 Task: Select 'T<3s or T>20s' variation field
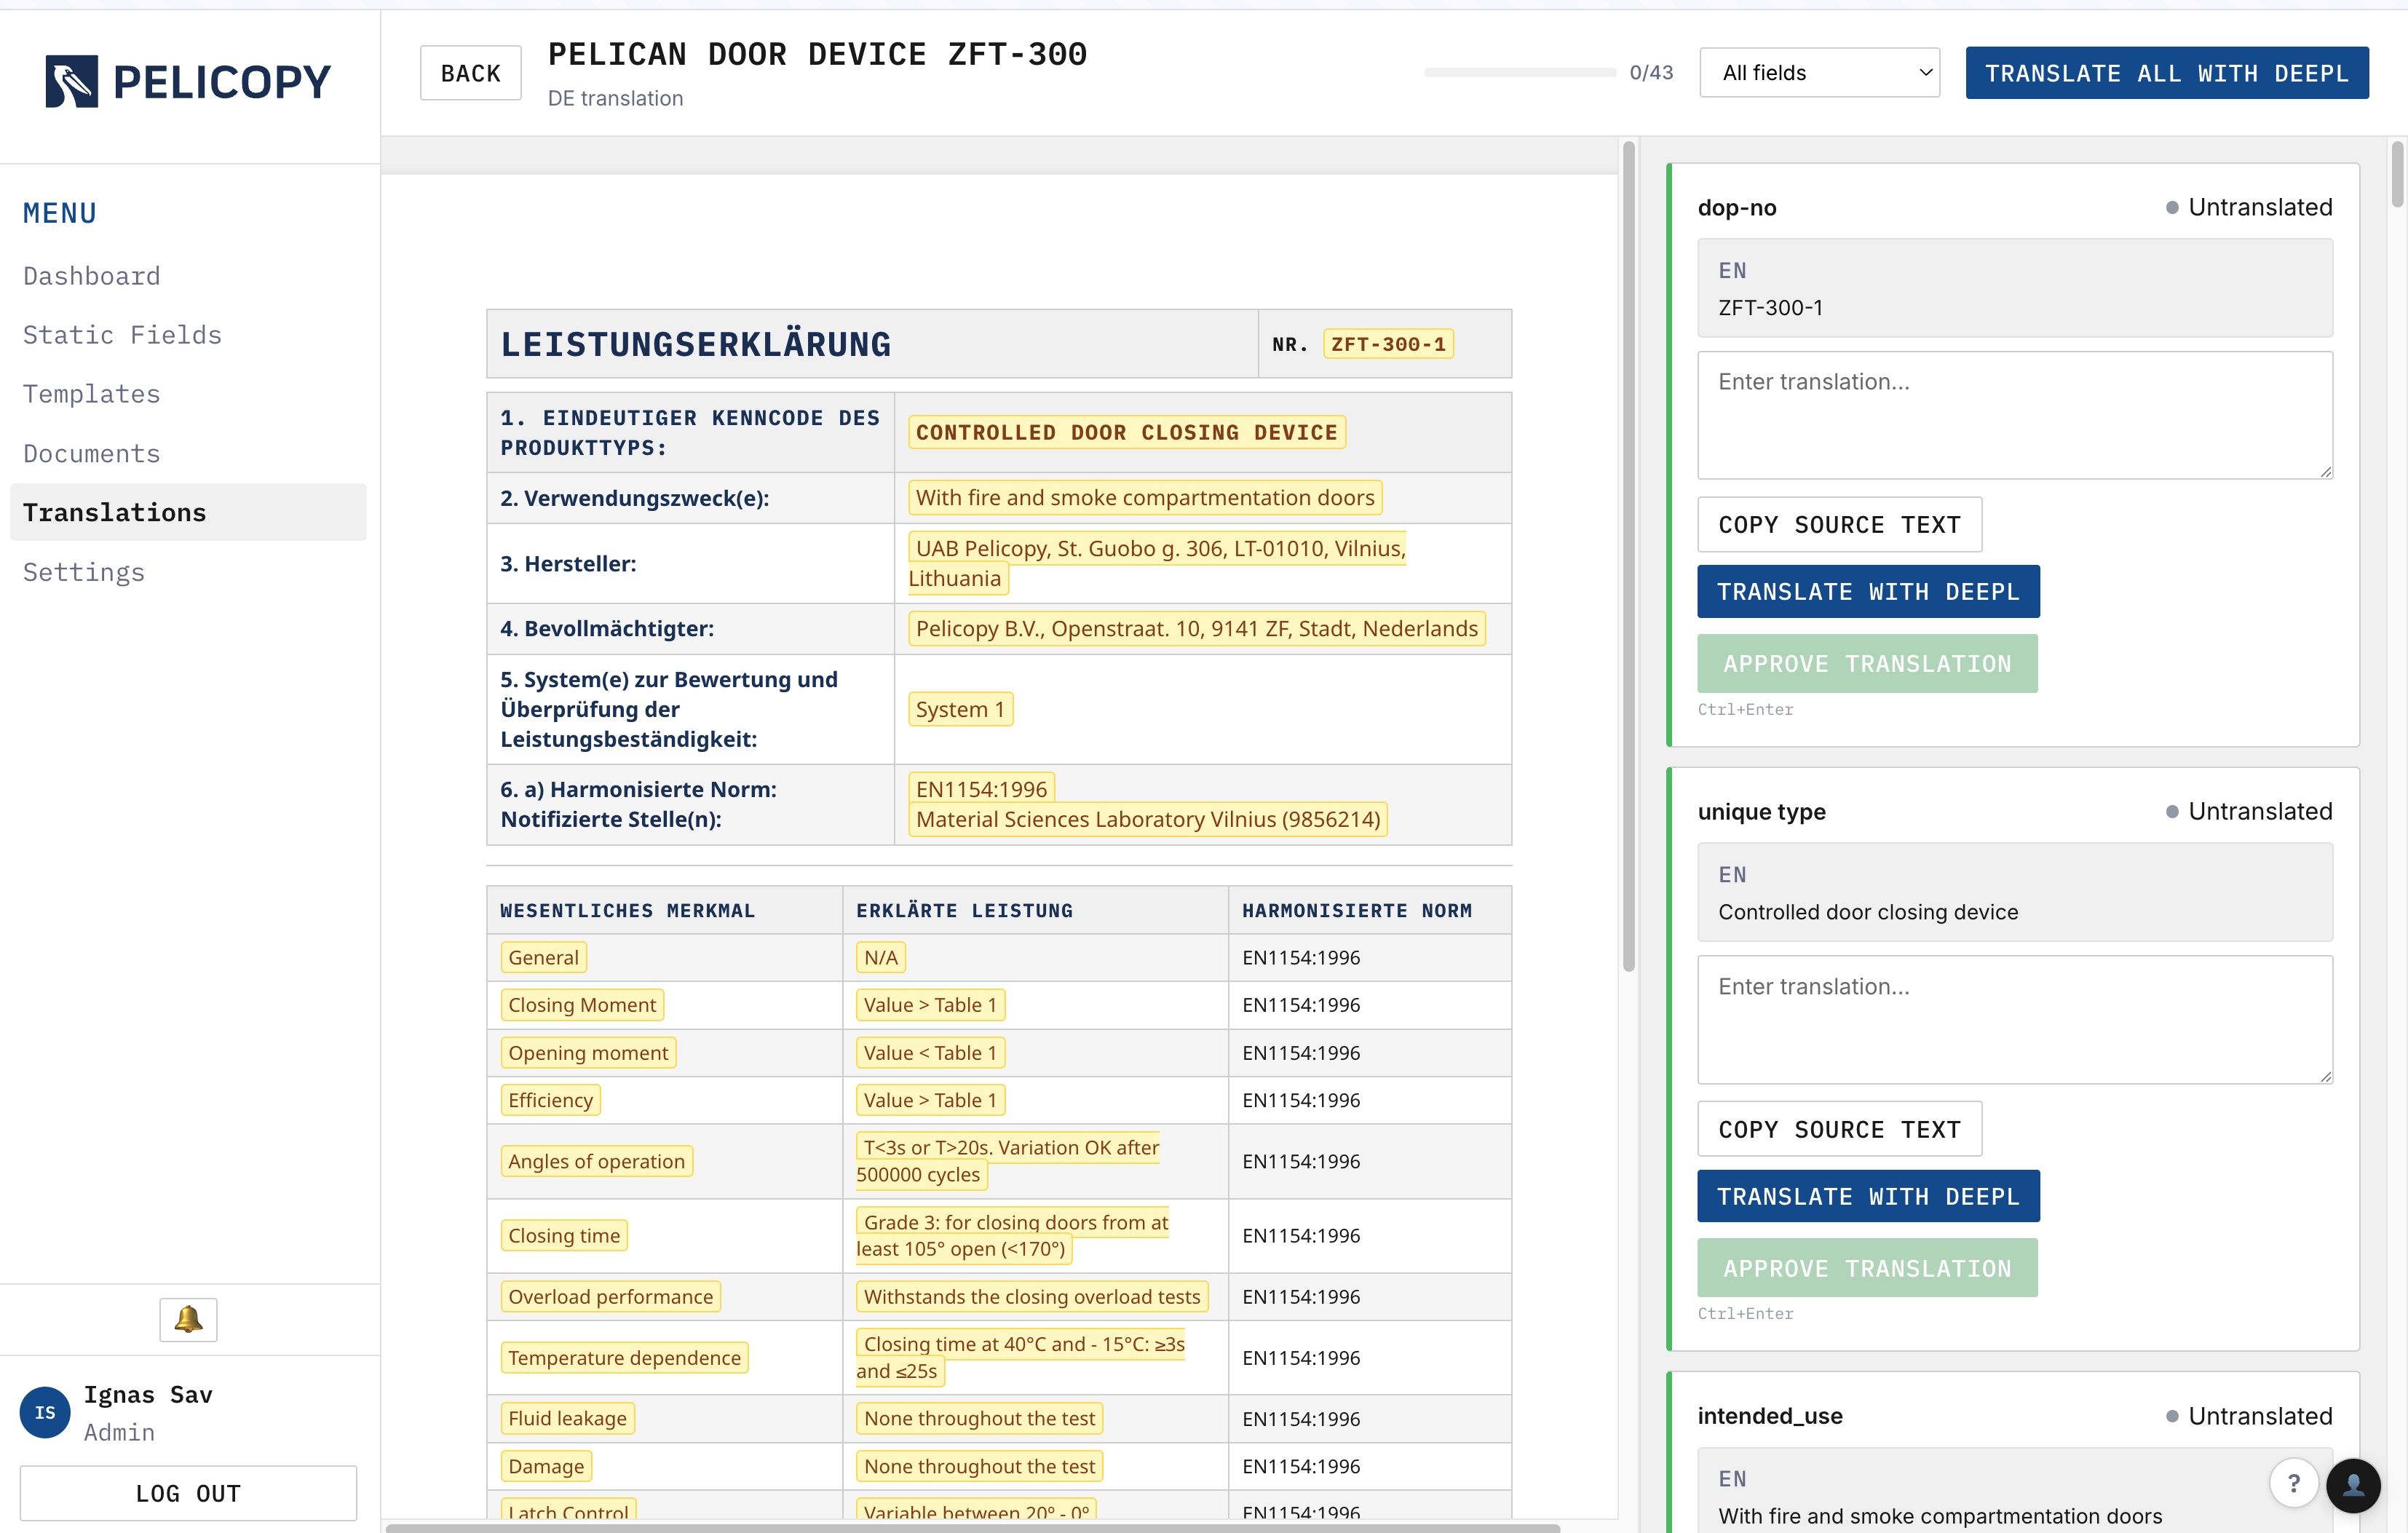(1008, 1161)
